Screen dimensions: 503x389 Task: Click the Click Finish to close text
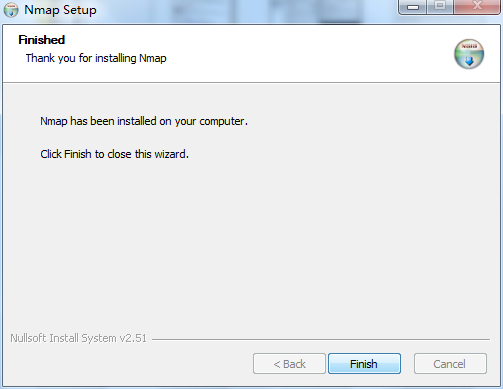pyautogui.click(x=114, y=154)
